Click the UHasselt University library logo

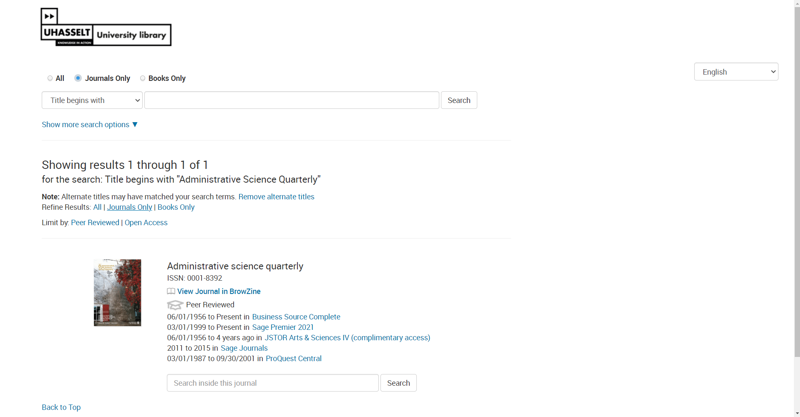point(105,27)
